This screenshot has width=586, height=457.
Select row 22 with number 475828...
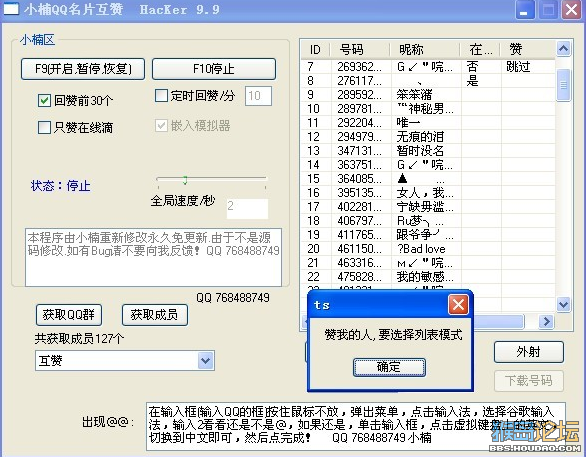(x=428, y=277)
